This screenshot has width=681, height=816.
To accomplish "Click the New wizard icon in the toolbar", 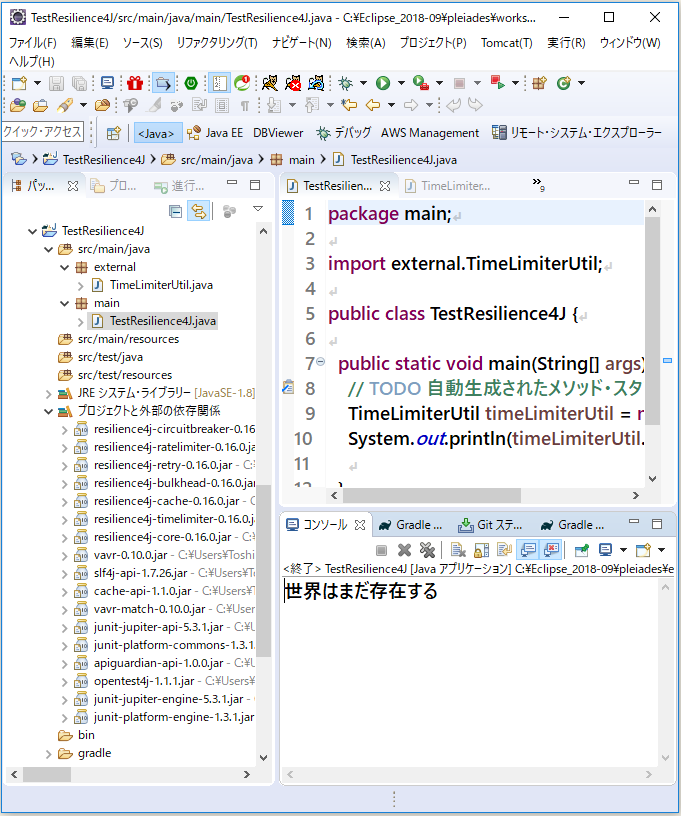I will tap(19, 83).
